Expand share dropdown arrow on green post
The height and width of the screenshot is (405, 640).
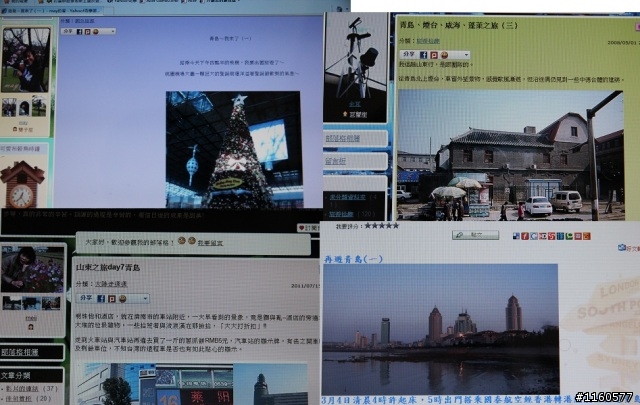466,55
